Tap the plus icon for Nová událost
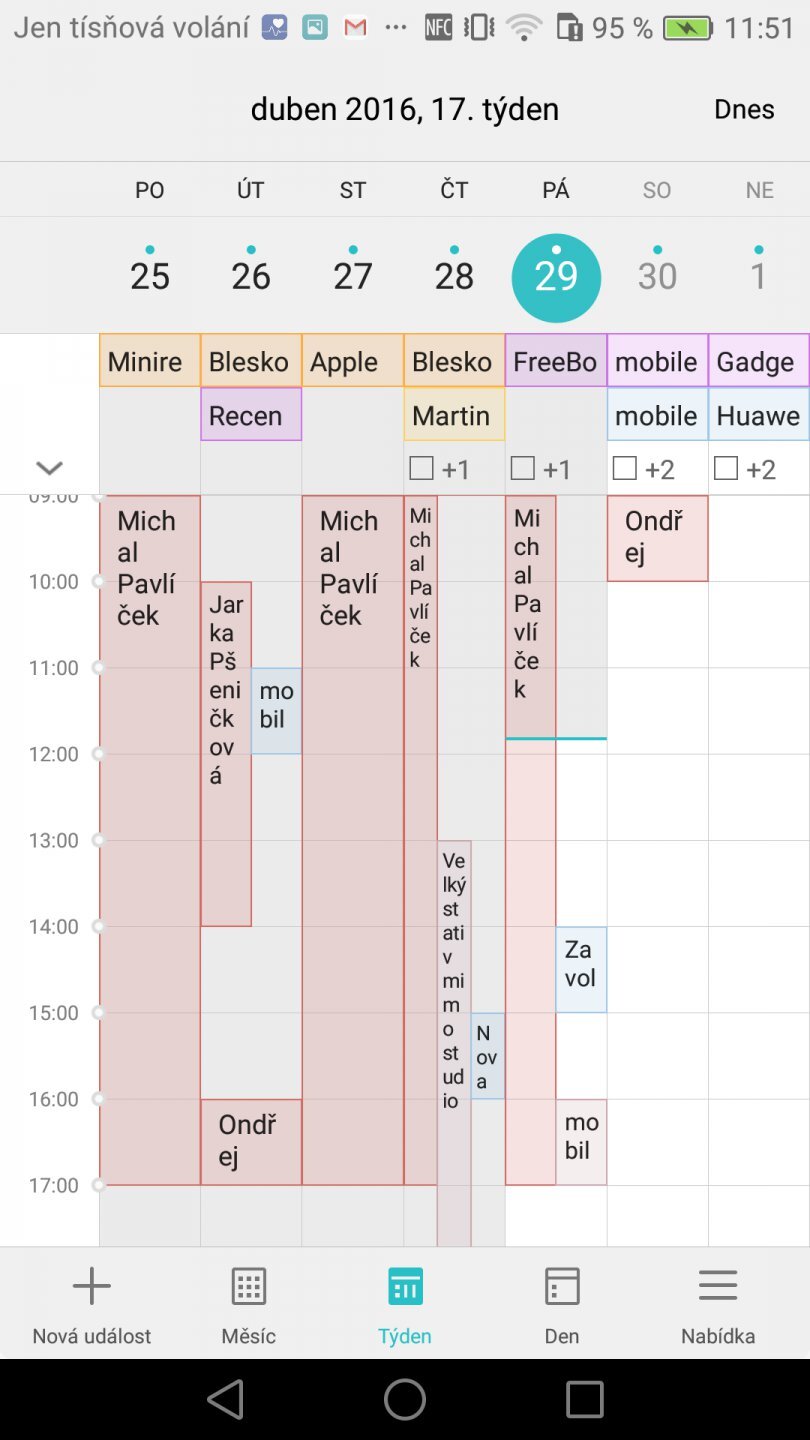This screenshot has width=810, height=1440. click(x=91, y=1286)
